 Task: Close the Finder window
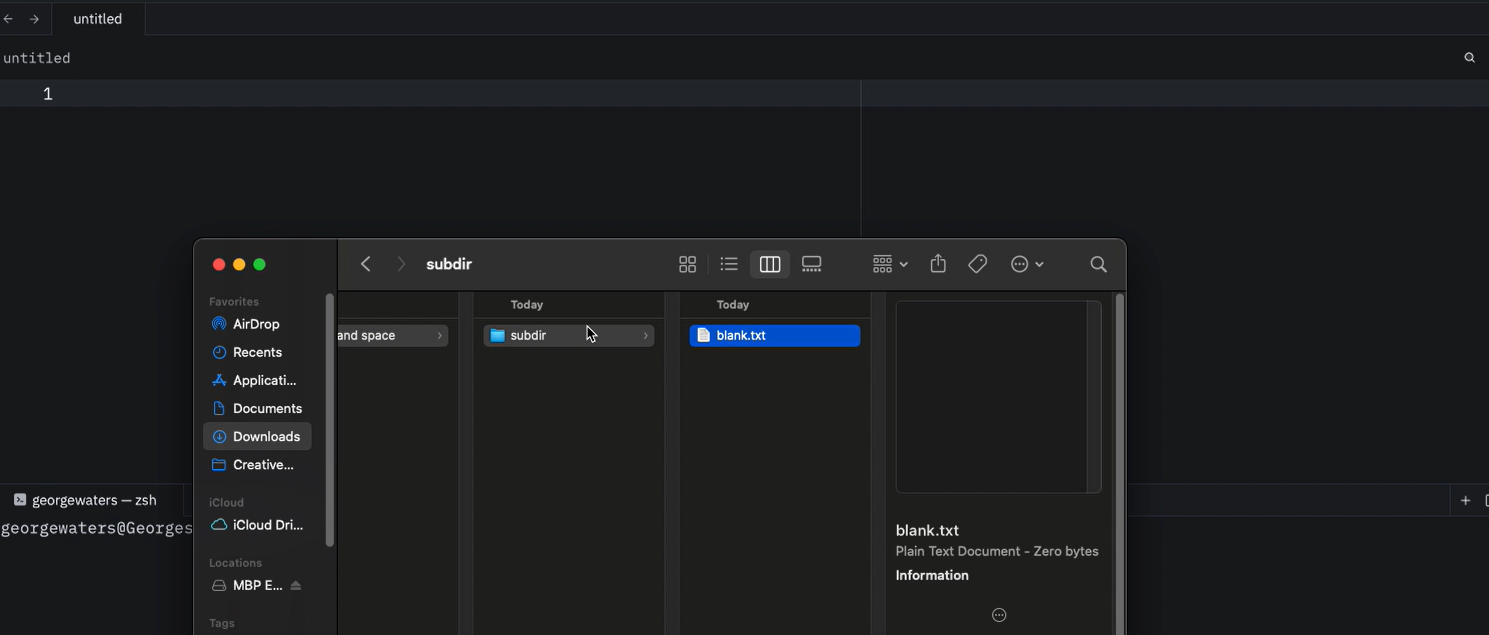coord(218,264)
